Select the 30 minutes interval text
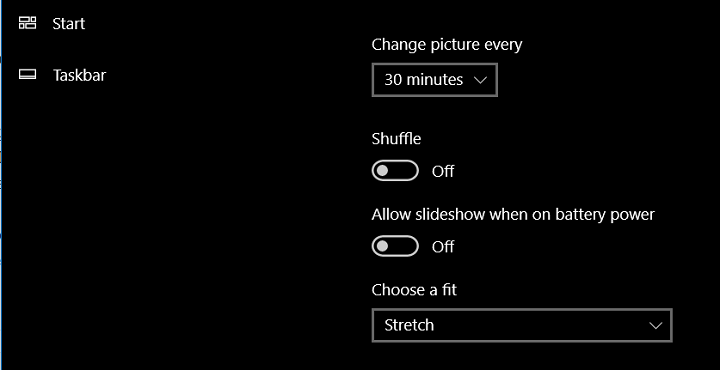The image size is (720, 370). (423, 80)
